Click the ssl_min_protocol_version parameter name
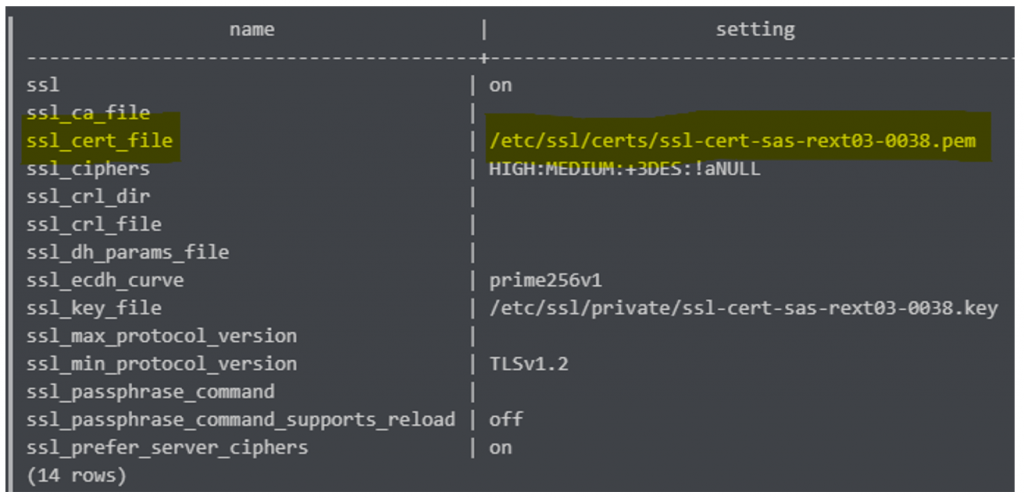 click(x=162, y=364)
